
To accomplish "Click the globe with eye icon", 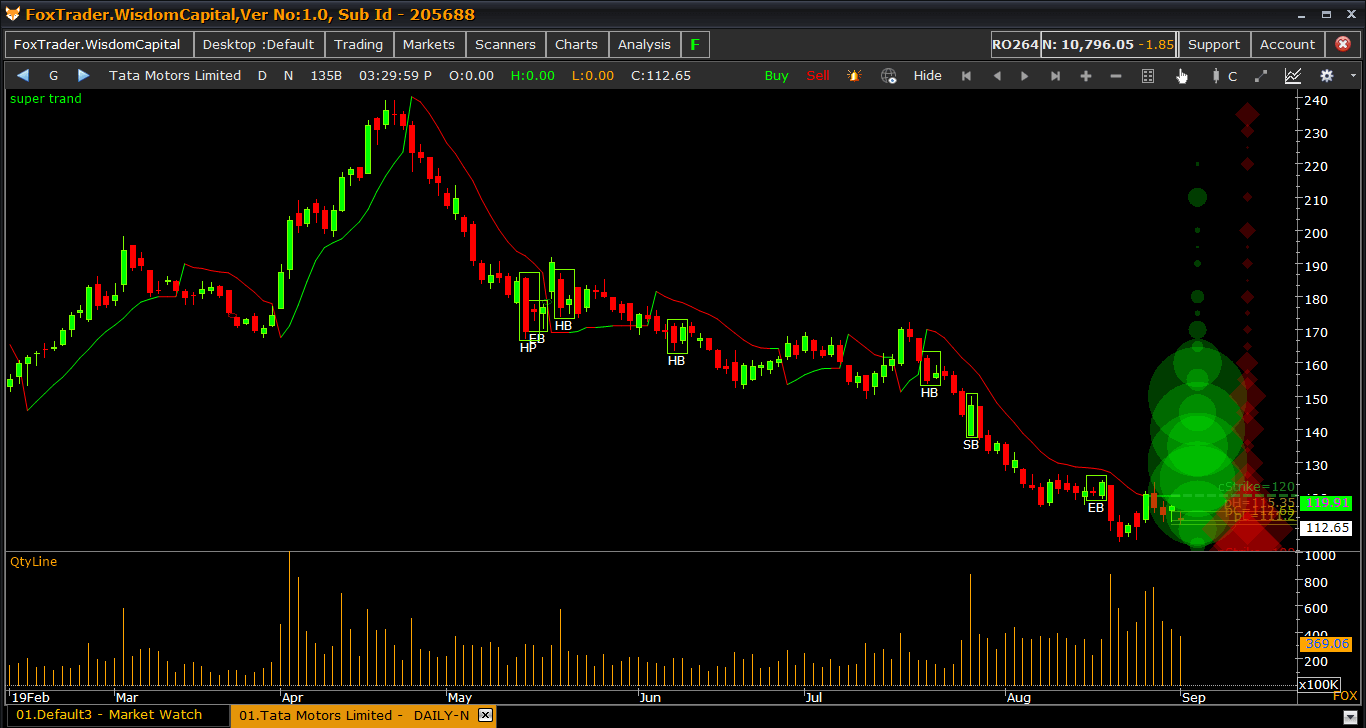I will (888, 76).
